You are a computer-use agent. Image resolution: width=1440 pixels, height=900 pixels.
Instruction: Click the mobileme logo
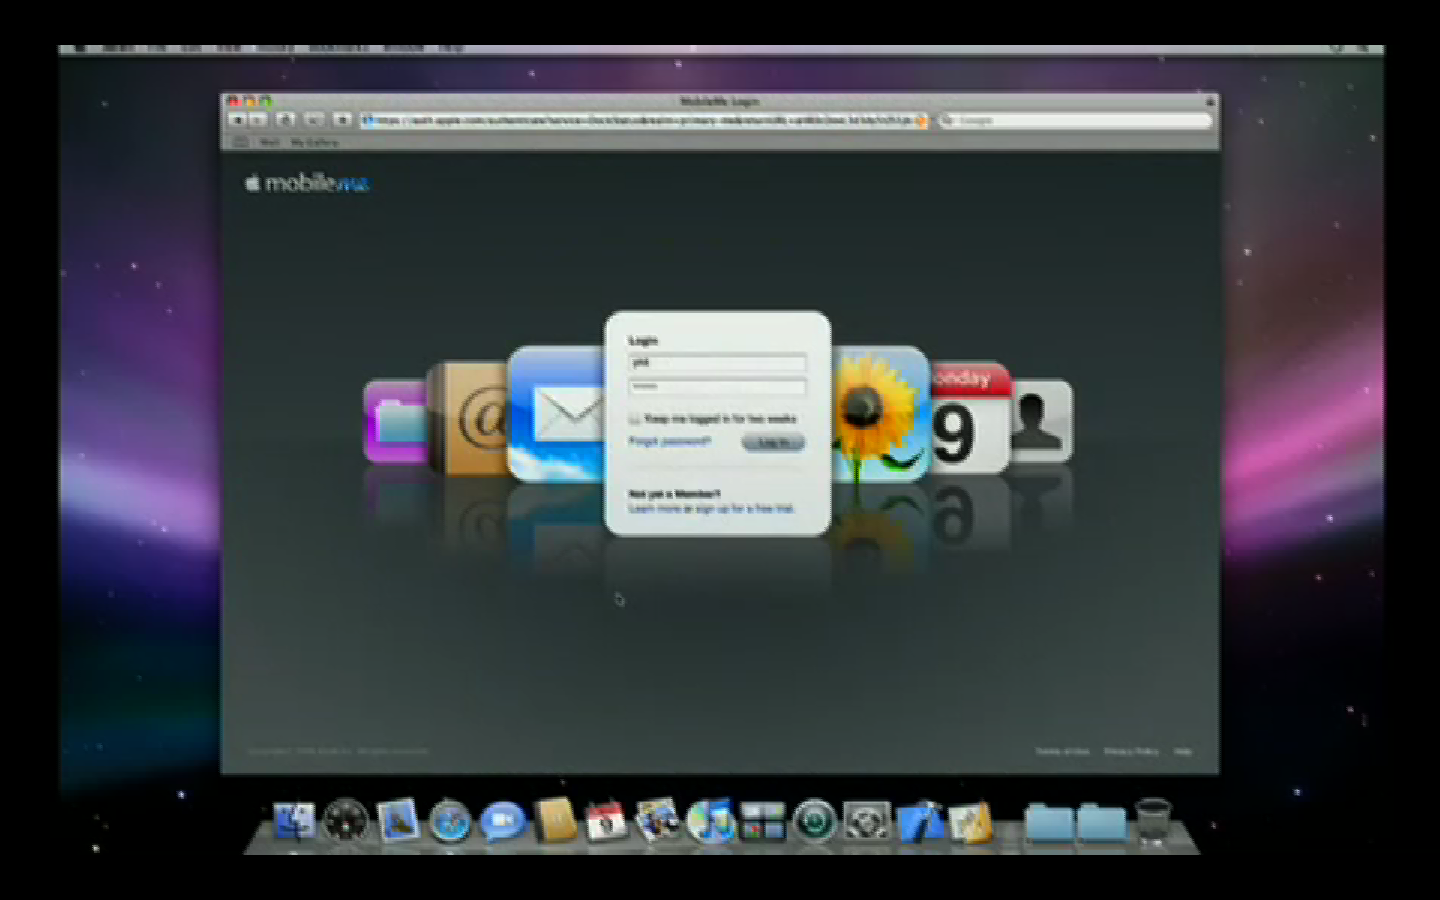[x=307, y=183]
